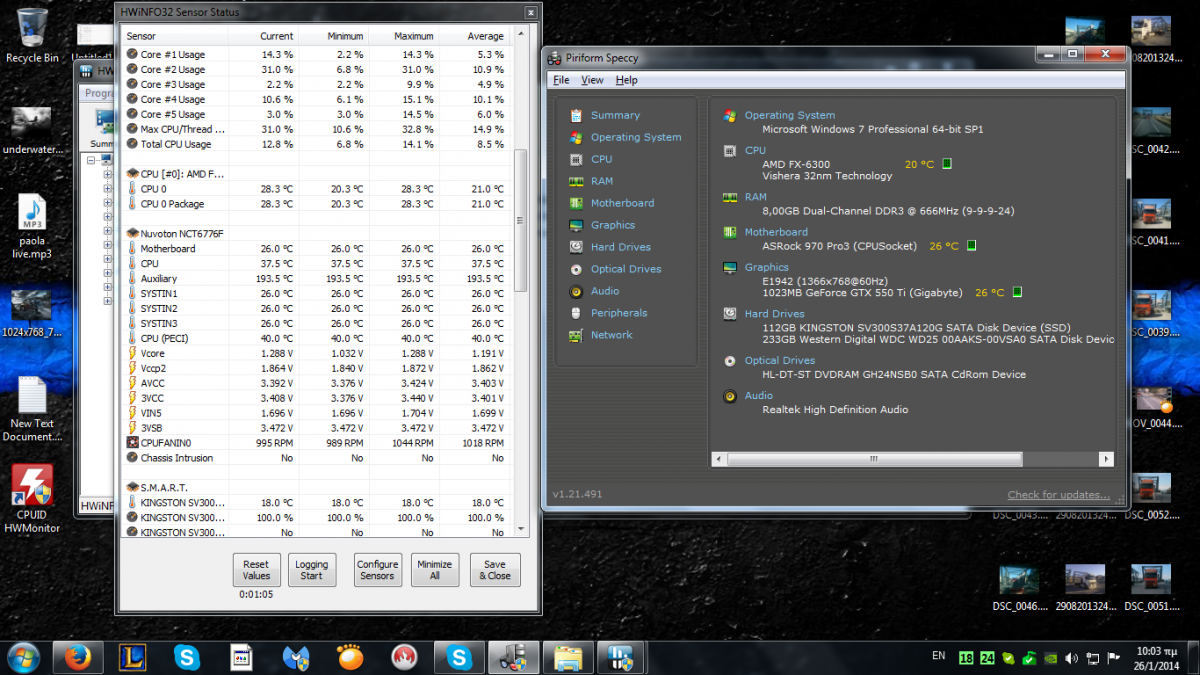The image size is (1200, 675).
Task: Open the Help menu in Speccy
Action: pos(626,80)
